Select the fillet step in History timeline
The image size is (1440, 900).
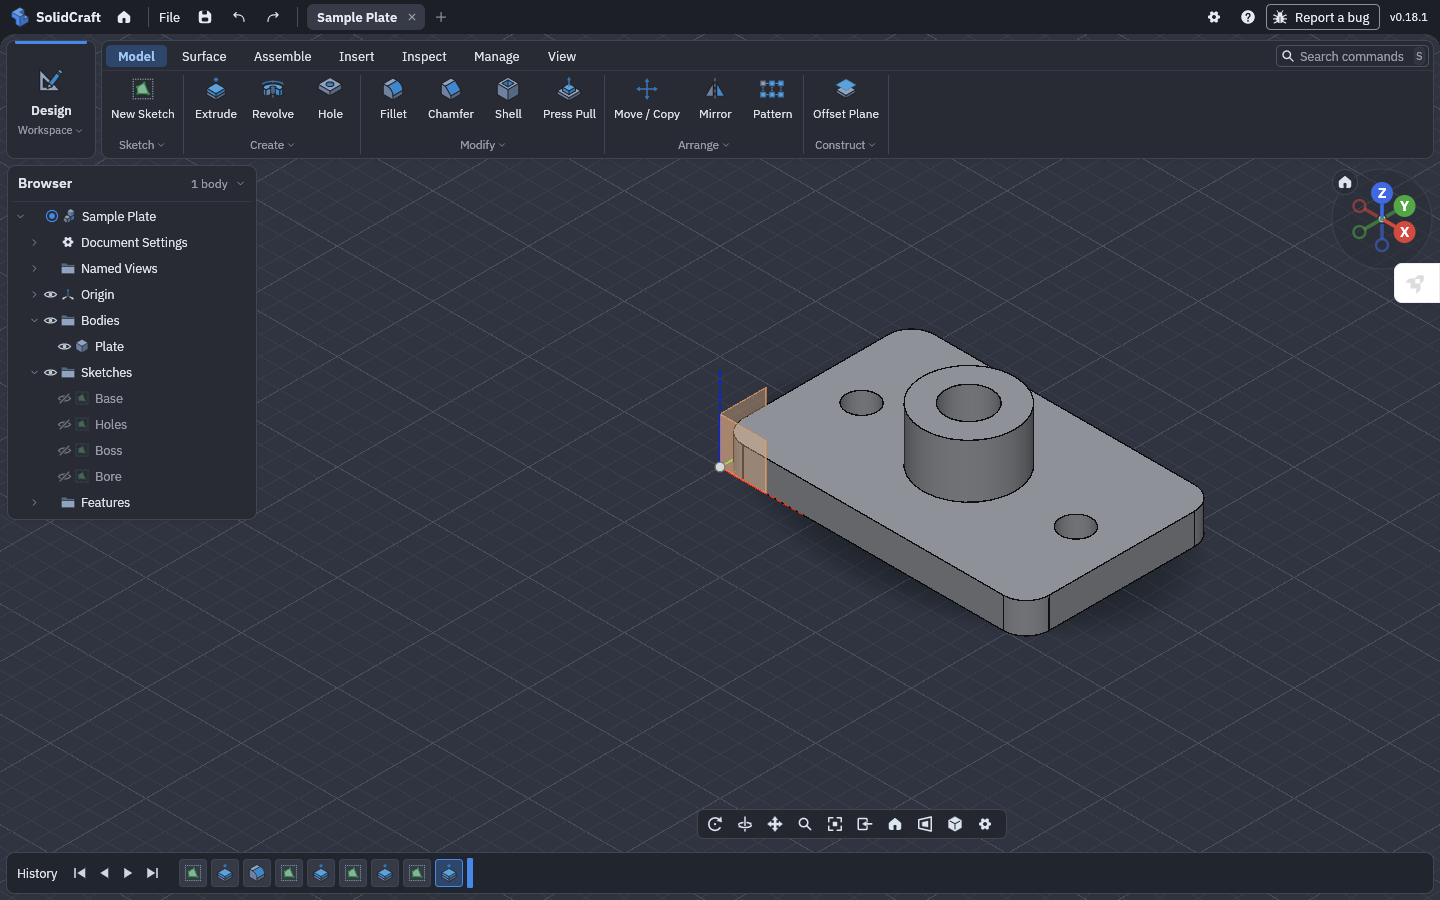(257, 873)
